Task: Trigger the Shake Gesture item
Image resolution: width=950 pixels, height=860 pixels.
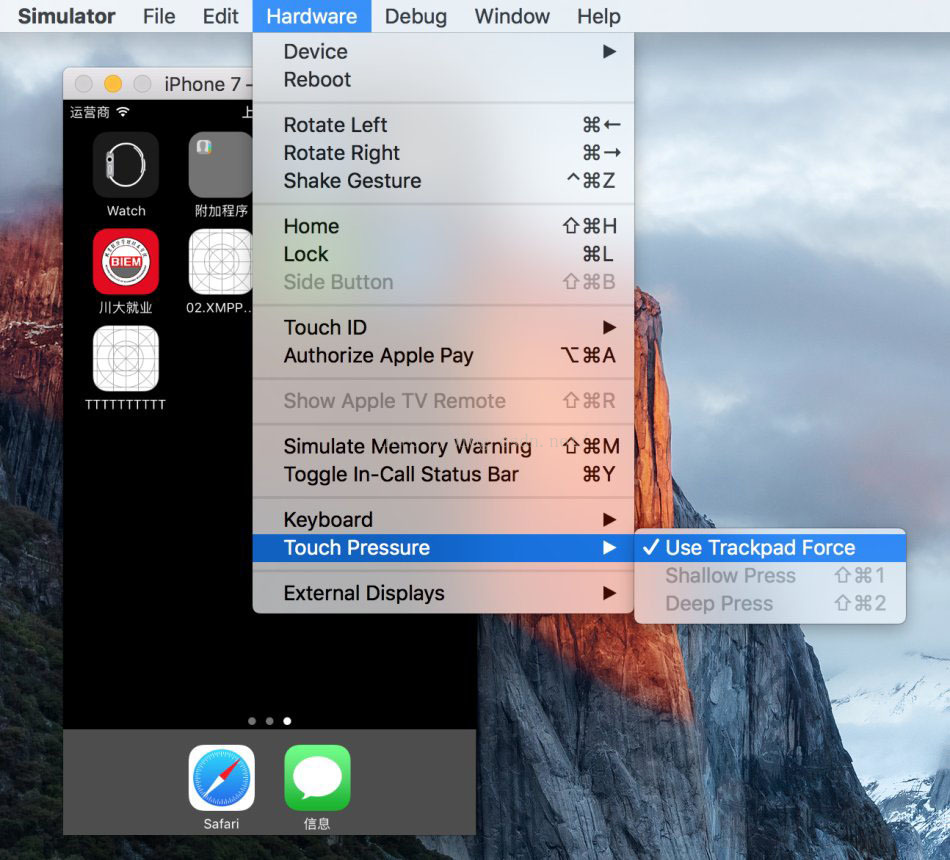Action: point(443,181)
